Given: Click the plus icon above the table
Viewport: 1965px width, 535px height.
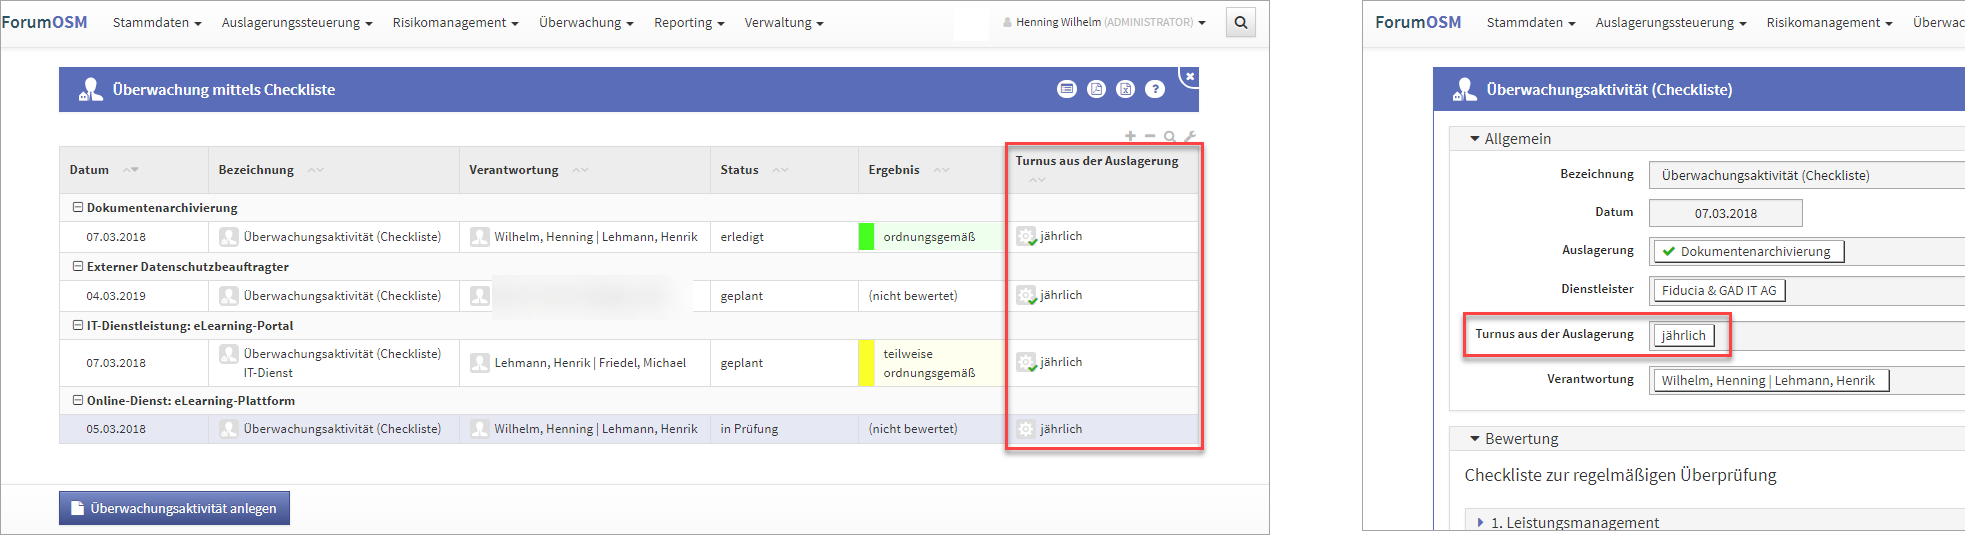Looking at the screenshot, I should pos(1130,136).
